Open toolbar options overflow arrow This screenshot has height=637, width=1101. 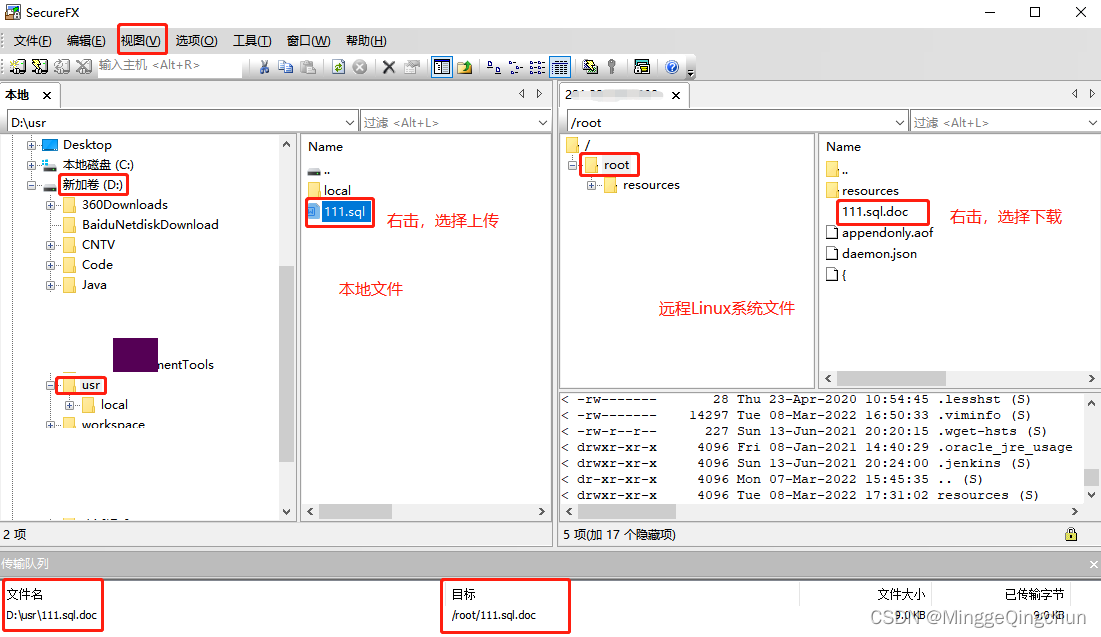coord(690,71)
